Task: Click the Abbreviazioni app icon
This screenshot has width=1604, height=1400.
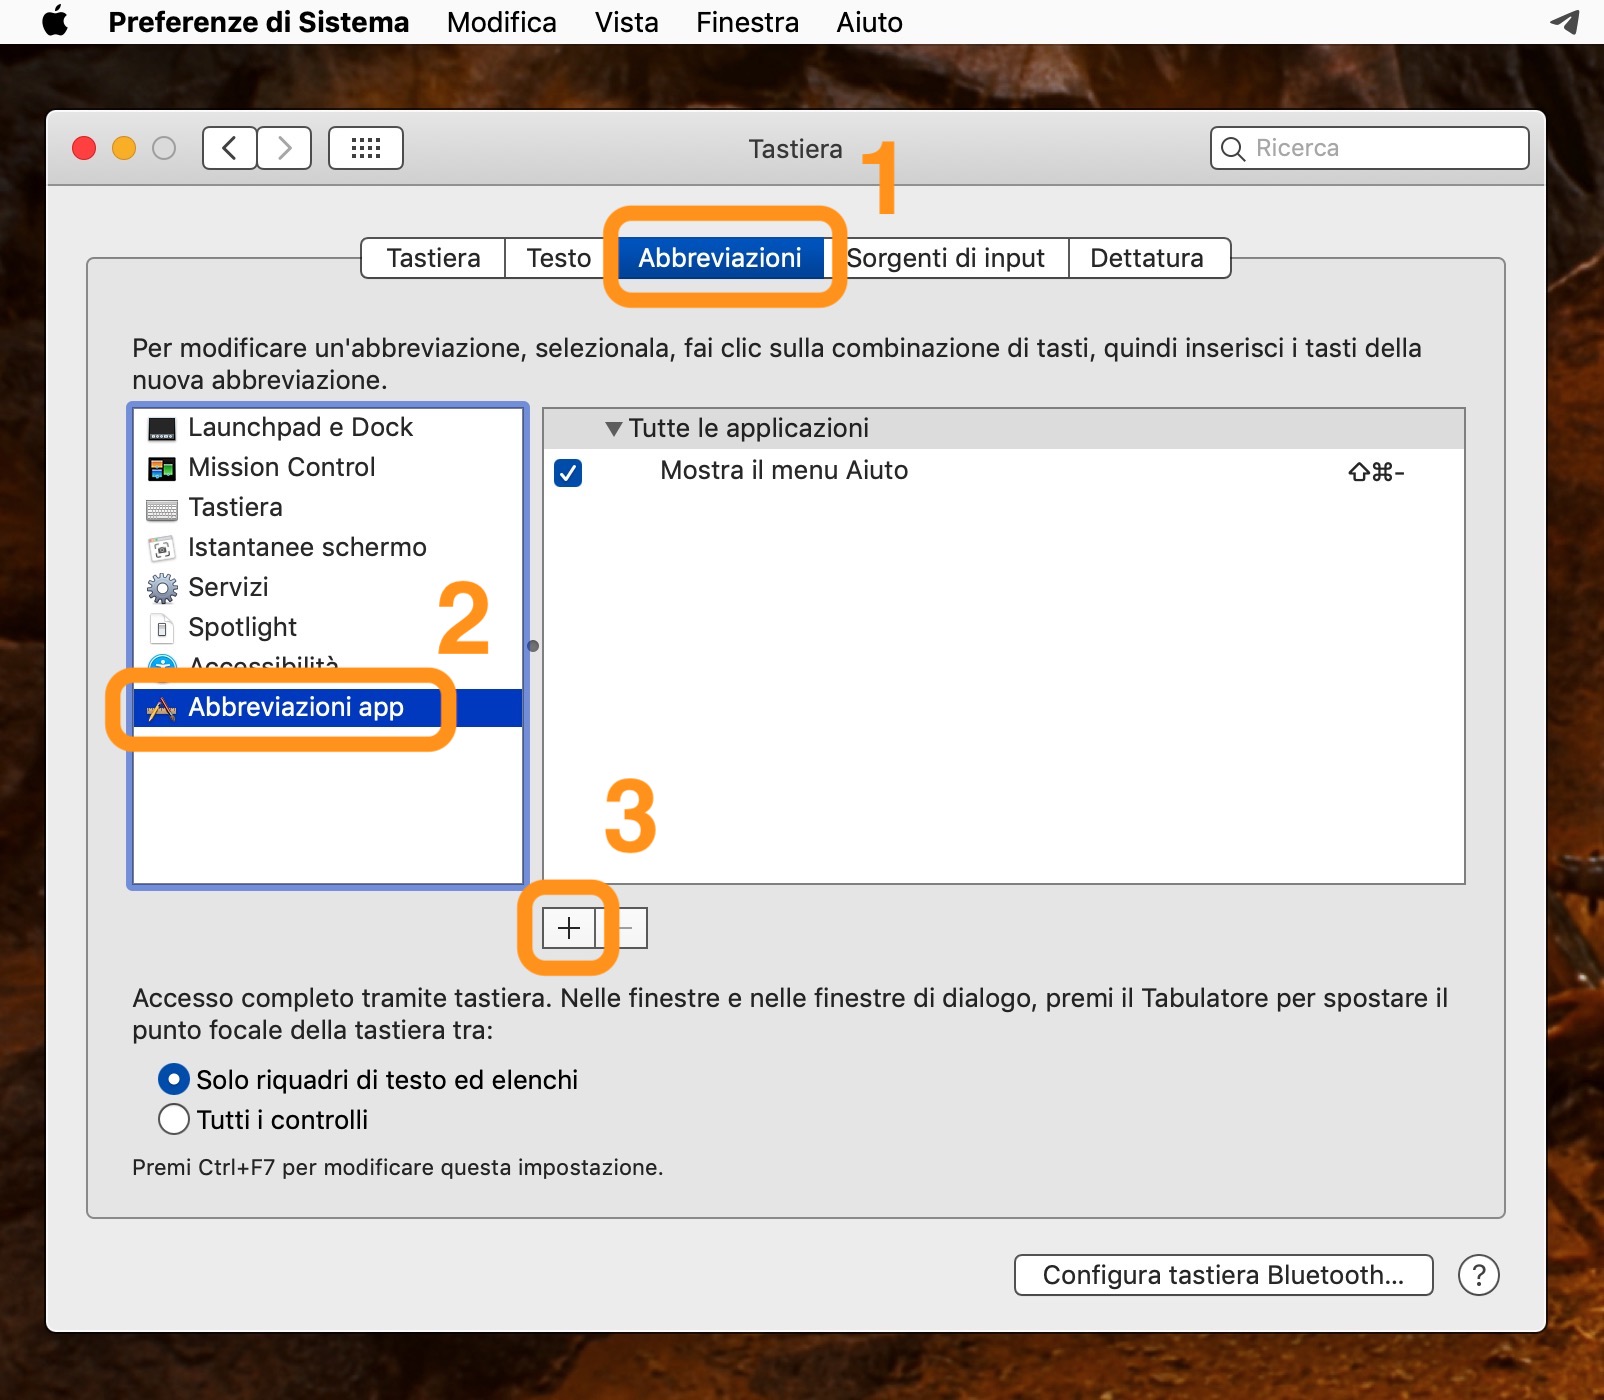Action: pyautogui.click(x=162, y=708)
